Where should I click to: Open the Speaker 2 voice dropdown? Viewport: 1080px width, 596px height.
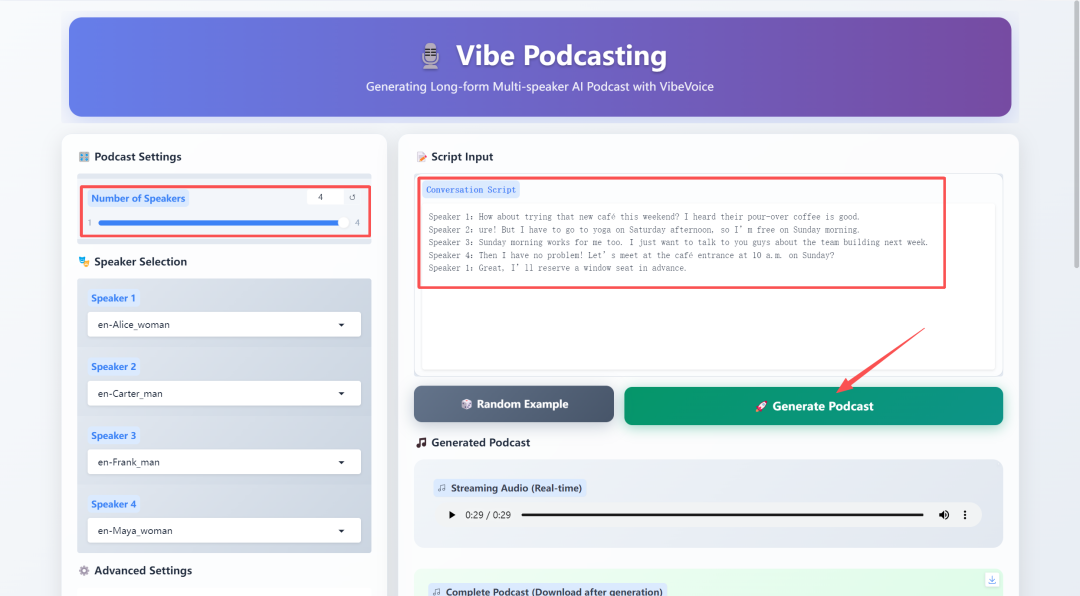224,394
